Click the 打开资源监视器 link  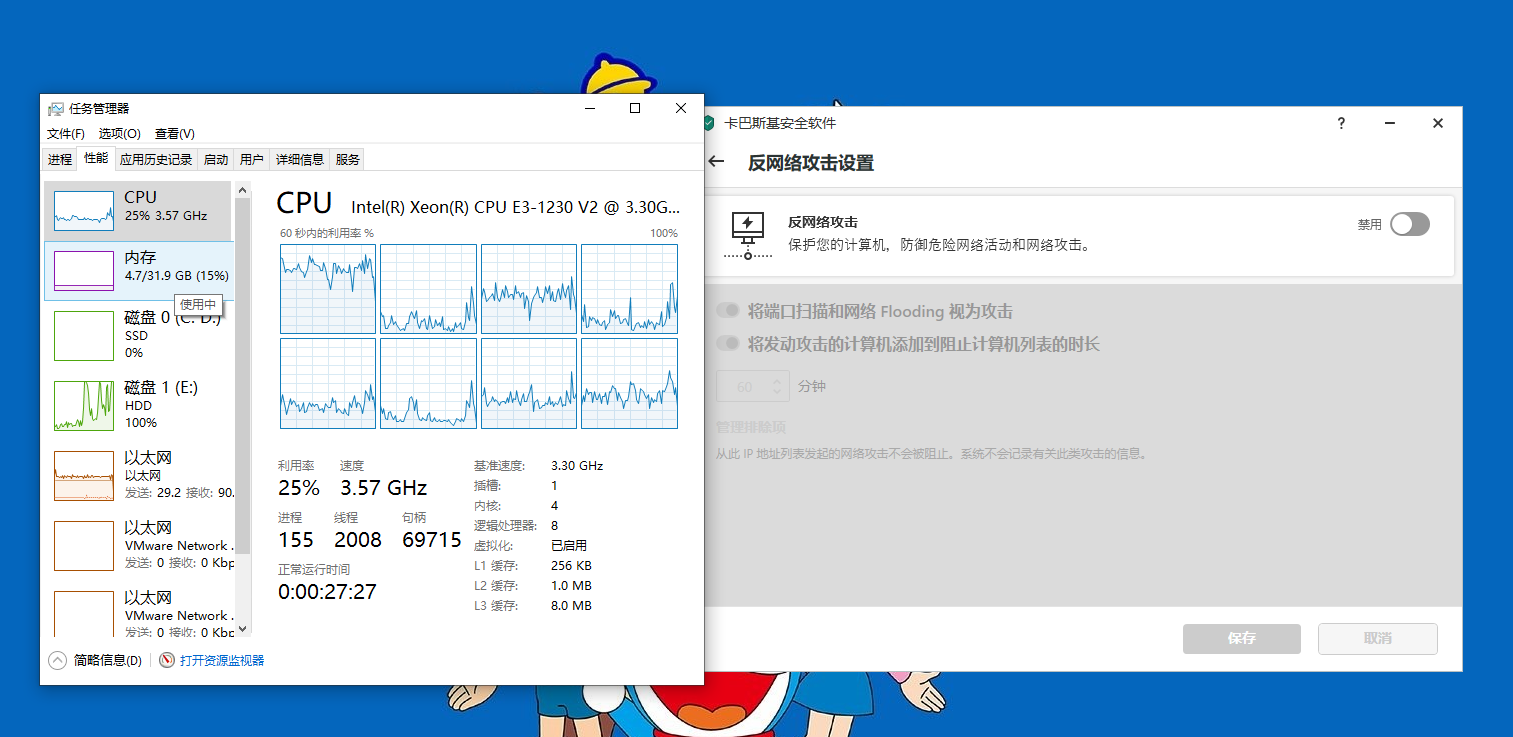[x=222, y=660]
